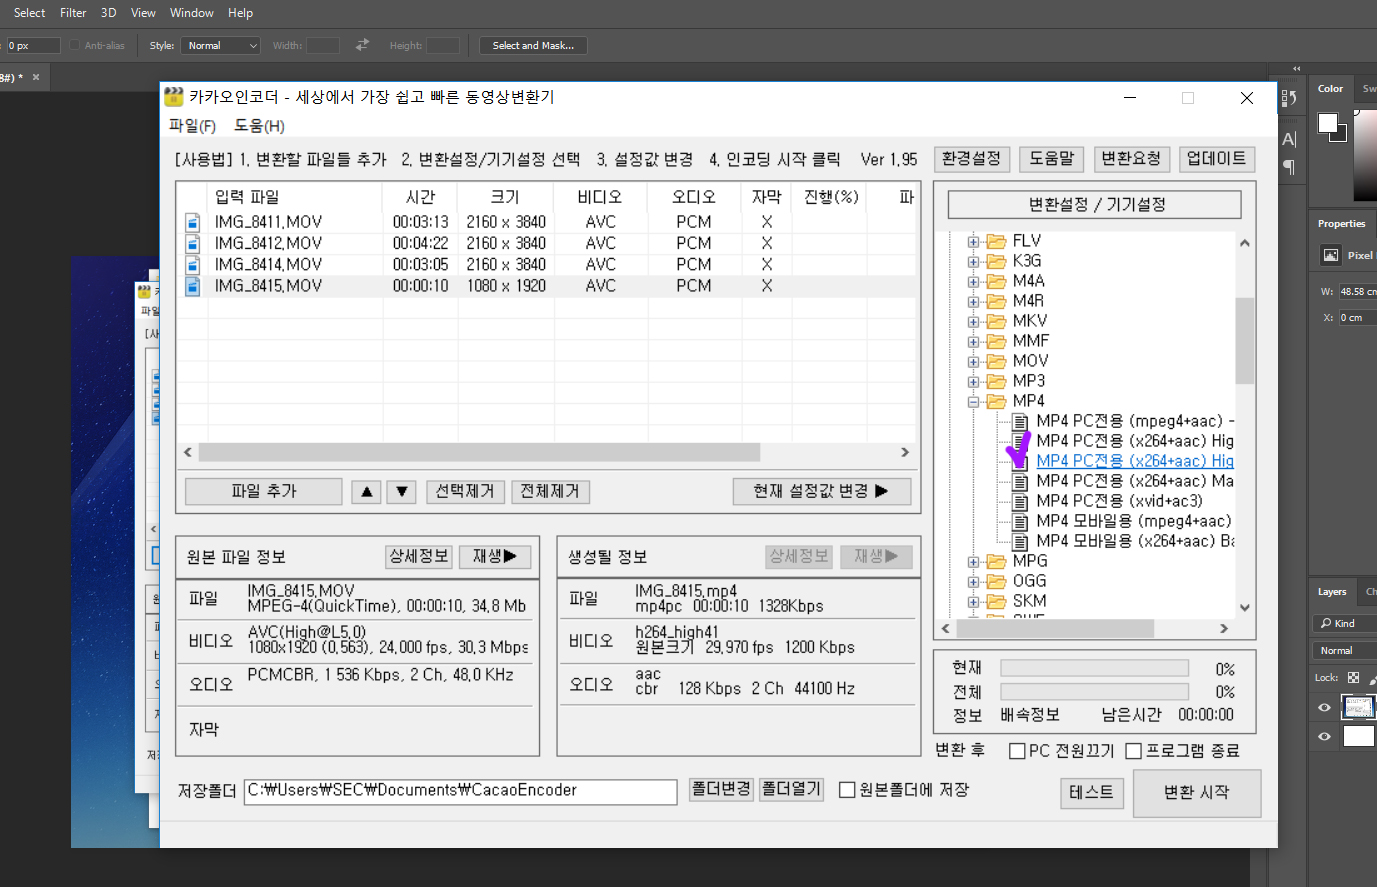1377x887 pixels.
Task: Enable PC 전원끄기 checkbox
Action: (1017, 751)
